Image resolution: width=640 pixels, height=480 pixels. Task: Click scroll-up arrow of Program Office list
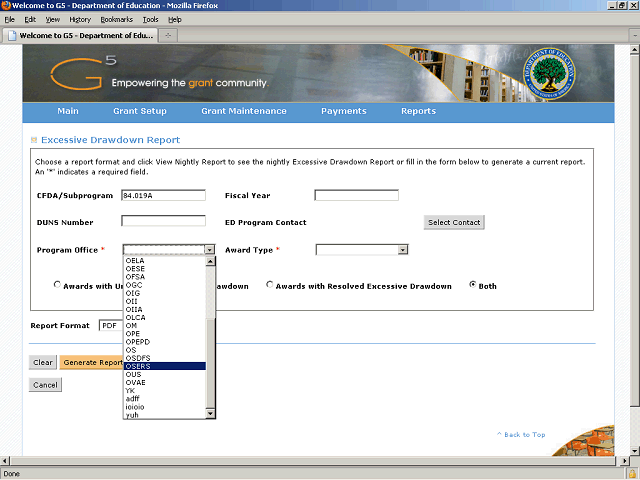(x=211, y=261)
